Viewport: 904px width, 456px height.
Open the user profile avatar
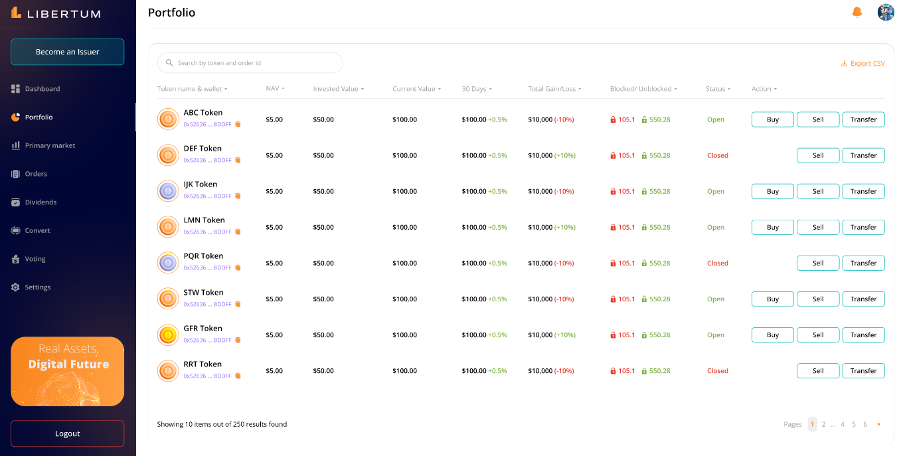(x=885, y=12)
